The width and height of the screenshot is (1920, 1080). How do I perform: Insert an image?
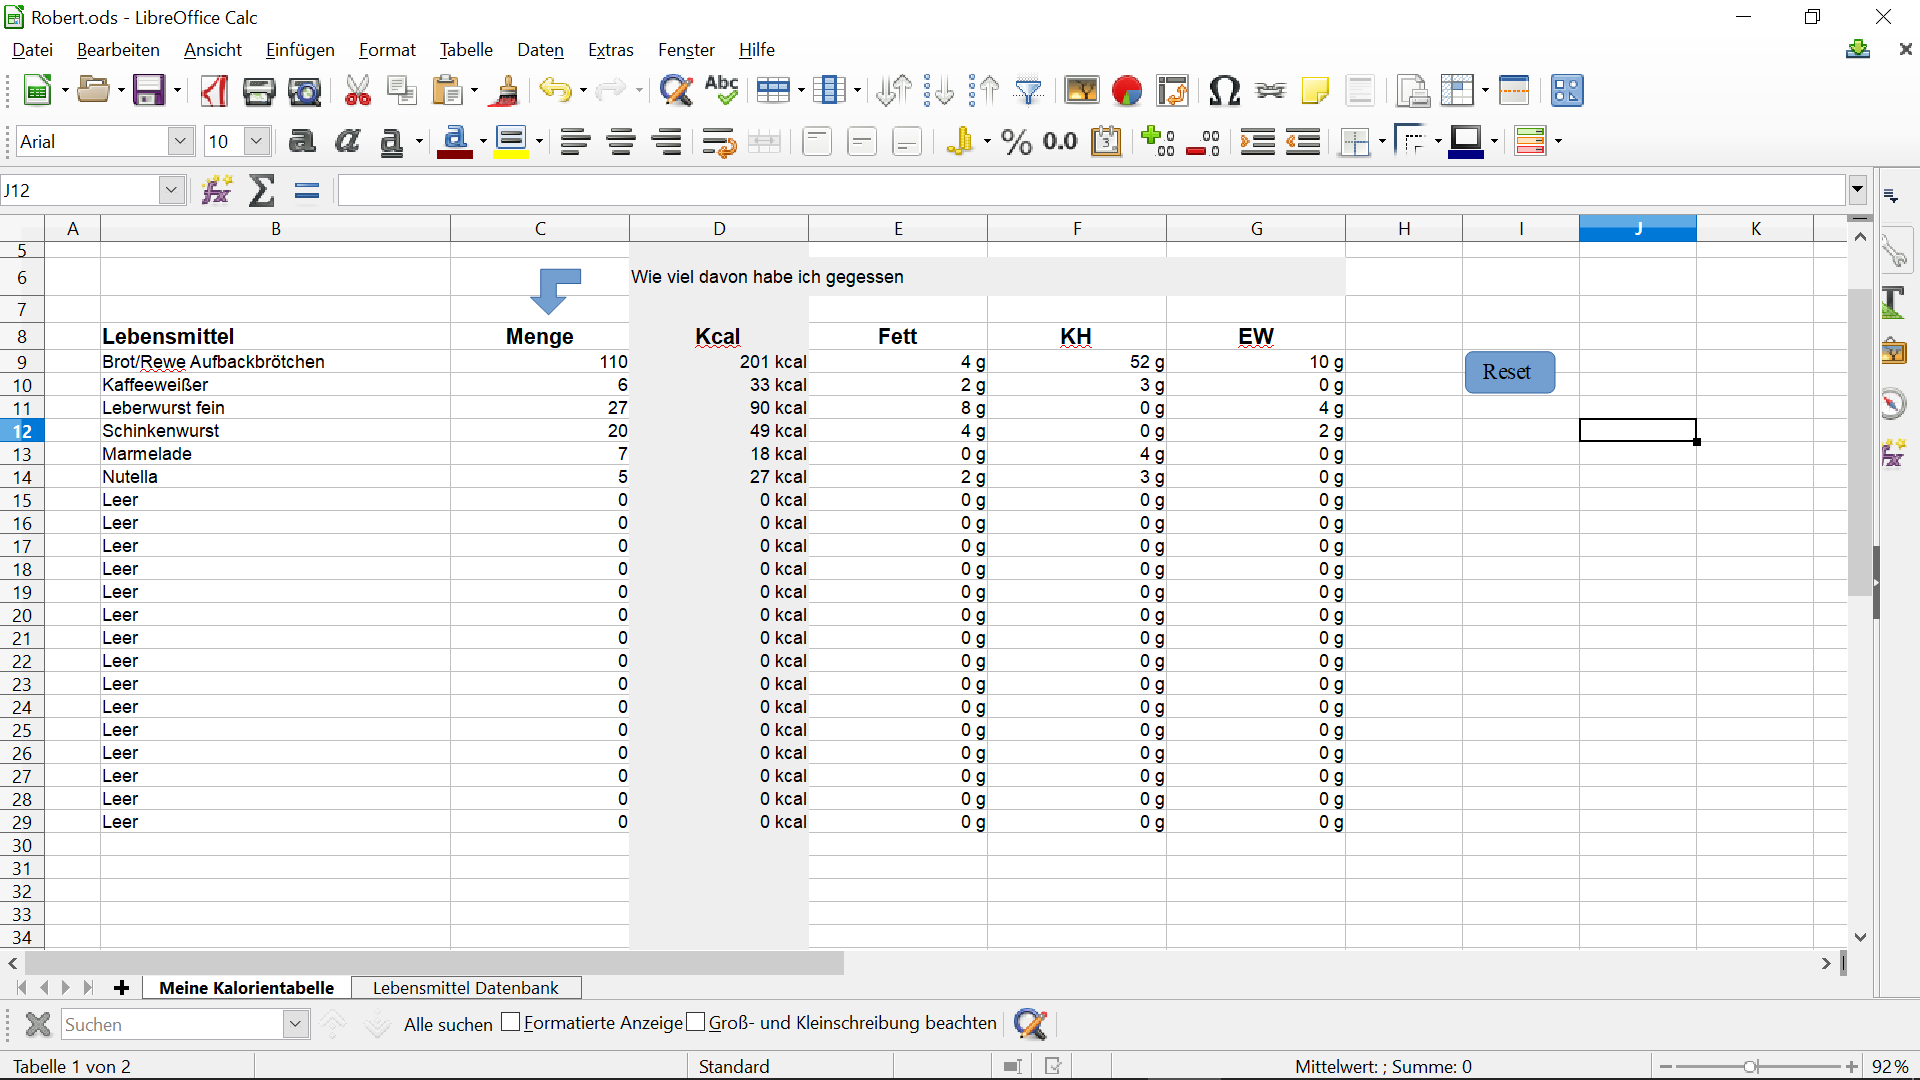coord(1082,91)
